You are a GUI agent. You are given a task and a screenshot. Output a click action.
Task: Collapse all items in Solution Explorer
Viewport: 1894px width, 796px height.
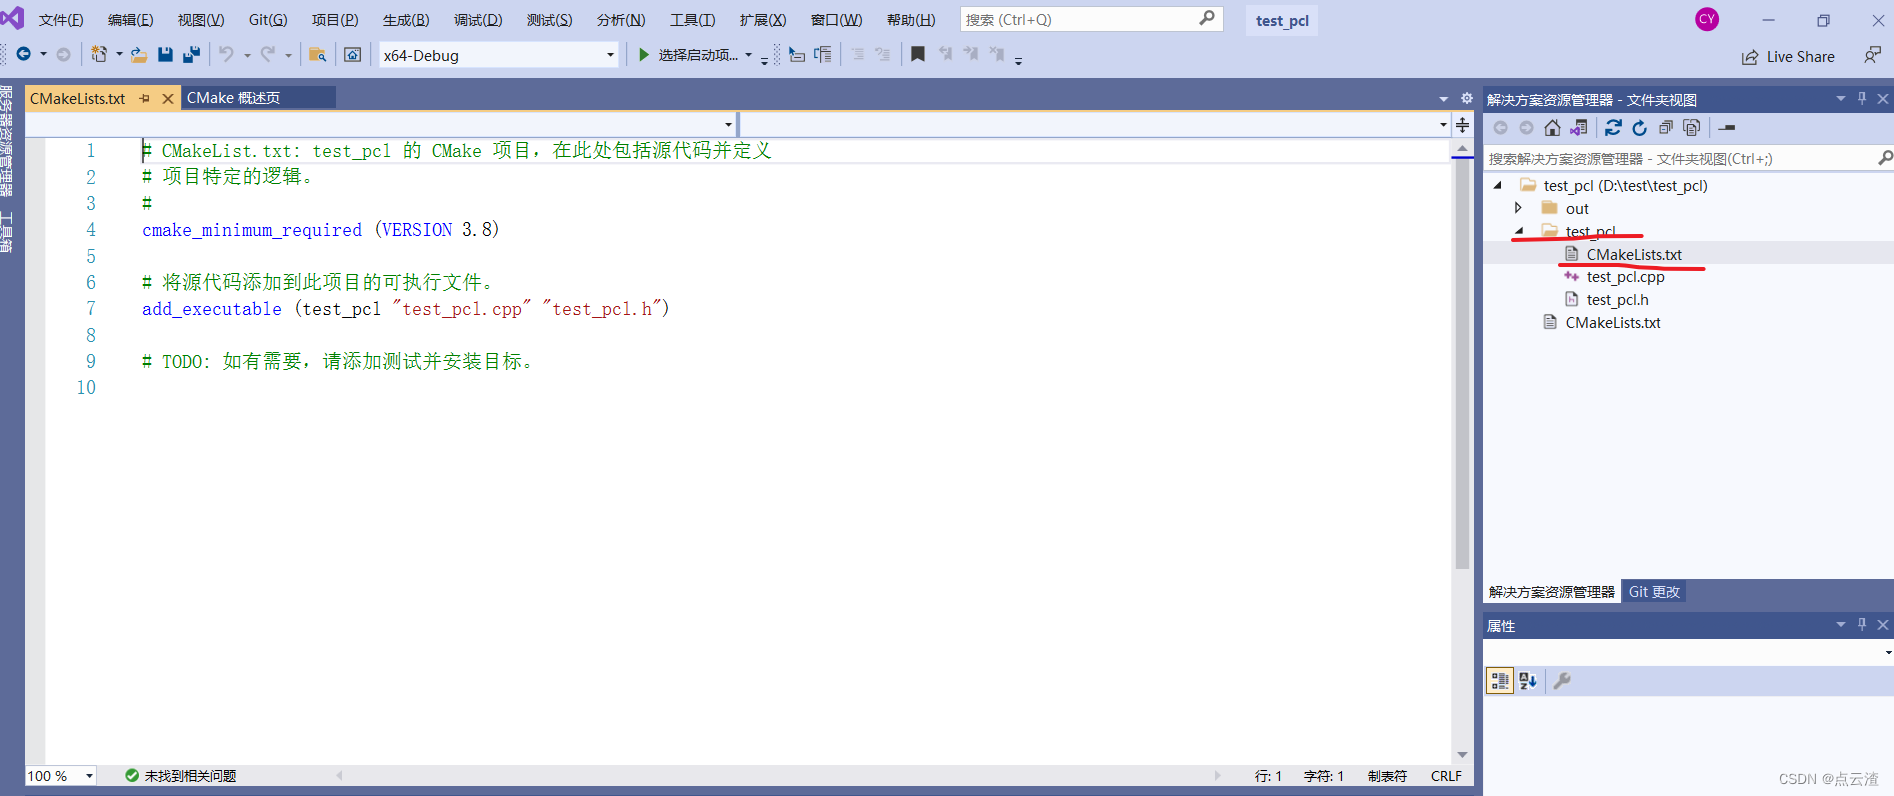1666,127
